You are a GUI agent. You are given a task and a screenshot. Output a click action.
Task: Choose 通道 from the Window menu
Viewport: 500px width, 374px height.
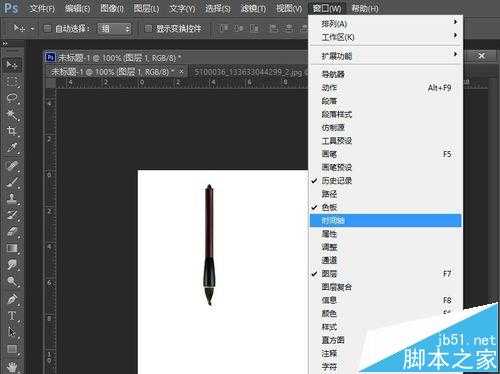tap(386, 260)
